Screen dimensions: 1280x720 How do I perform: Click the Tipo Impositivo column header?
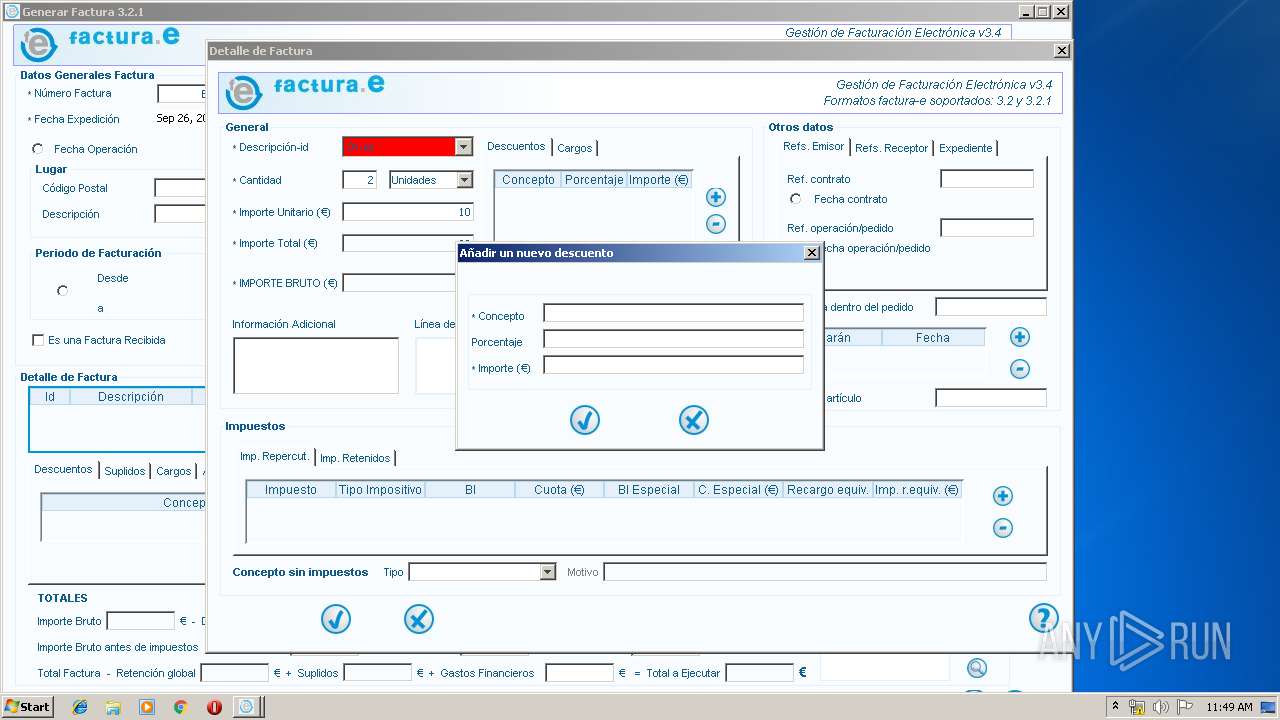click(x=380, y=490)
